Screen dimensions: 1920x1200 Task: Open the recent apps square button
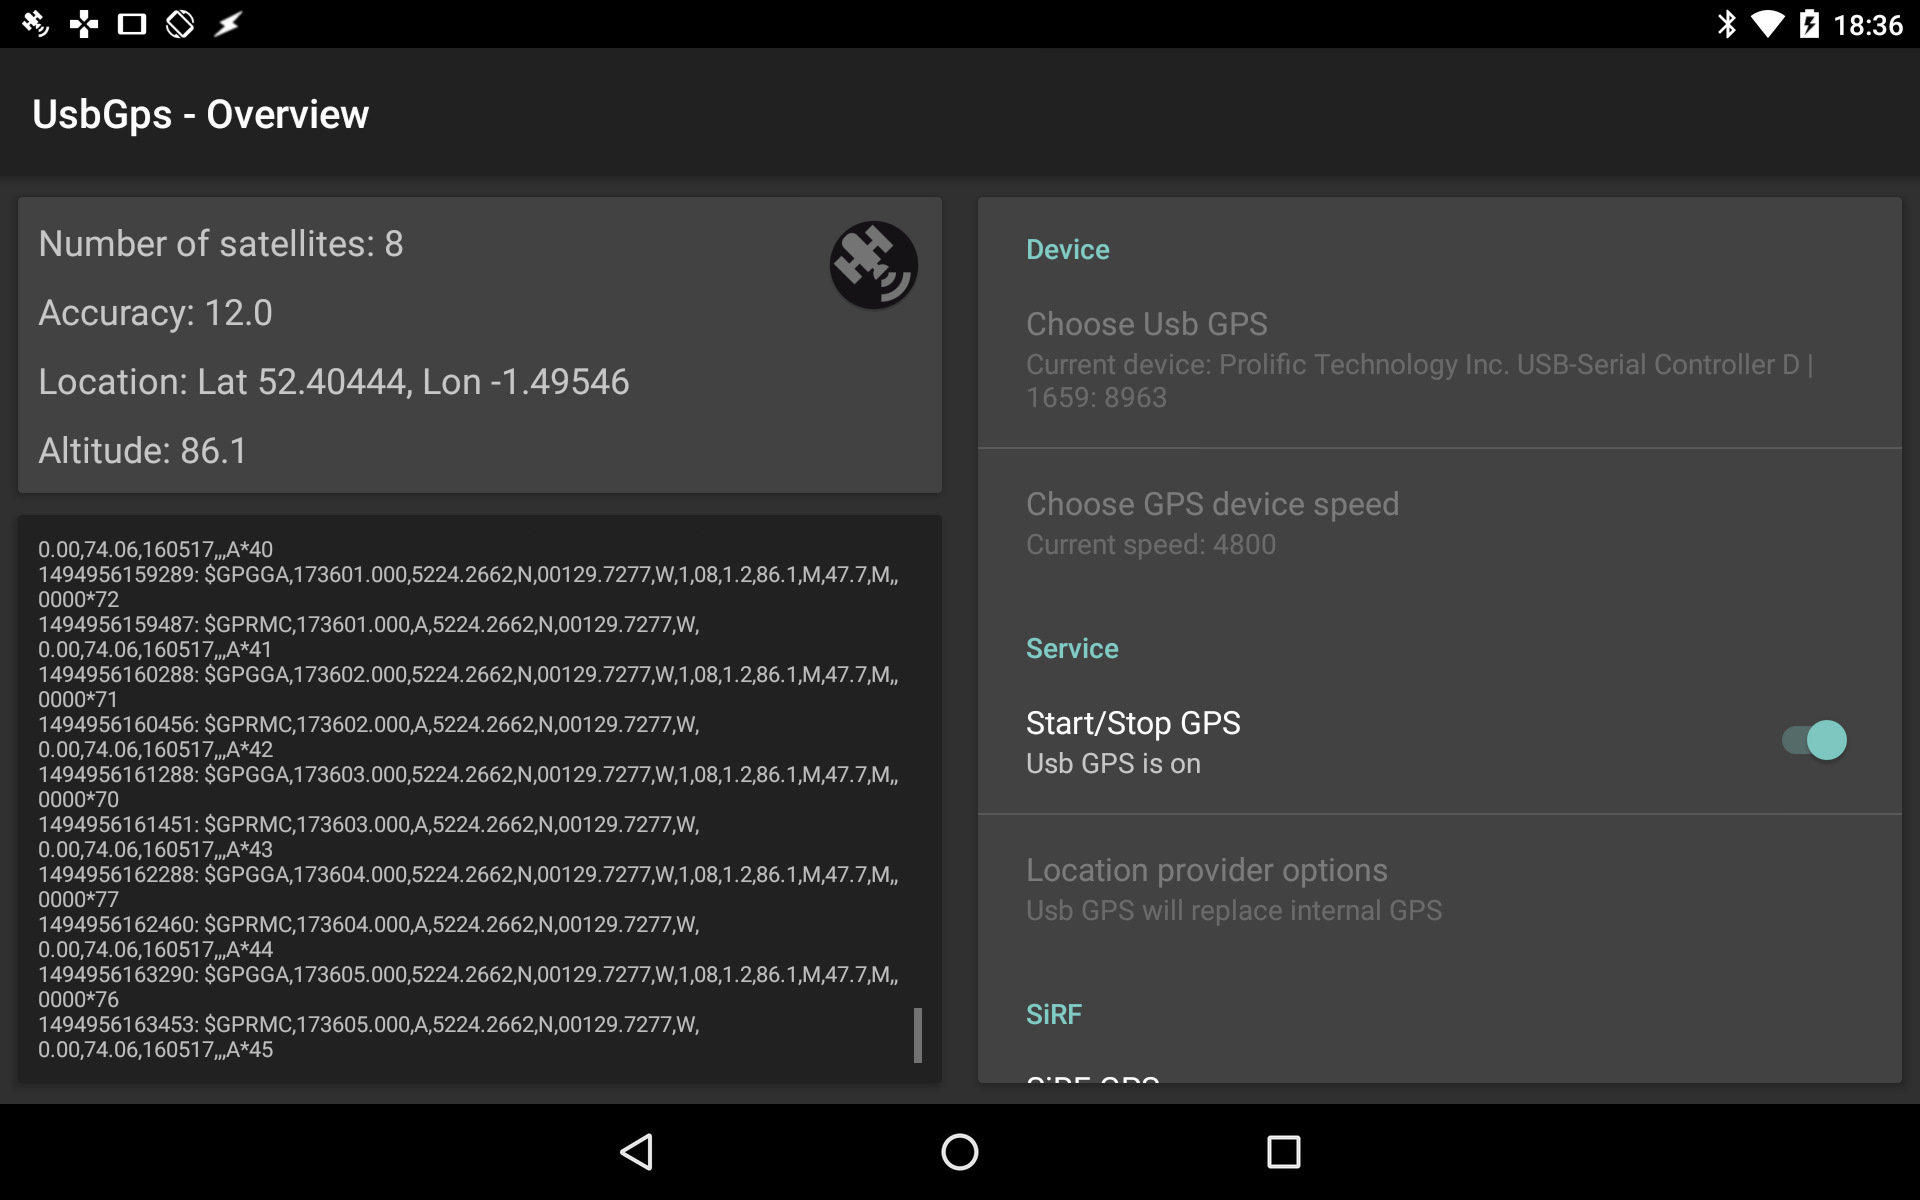pyautogui.click(x=1283, y=1151)
